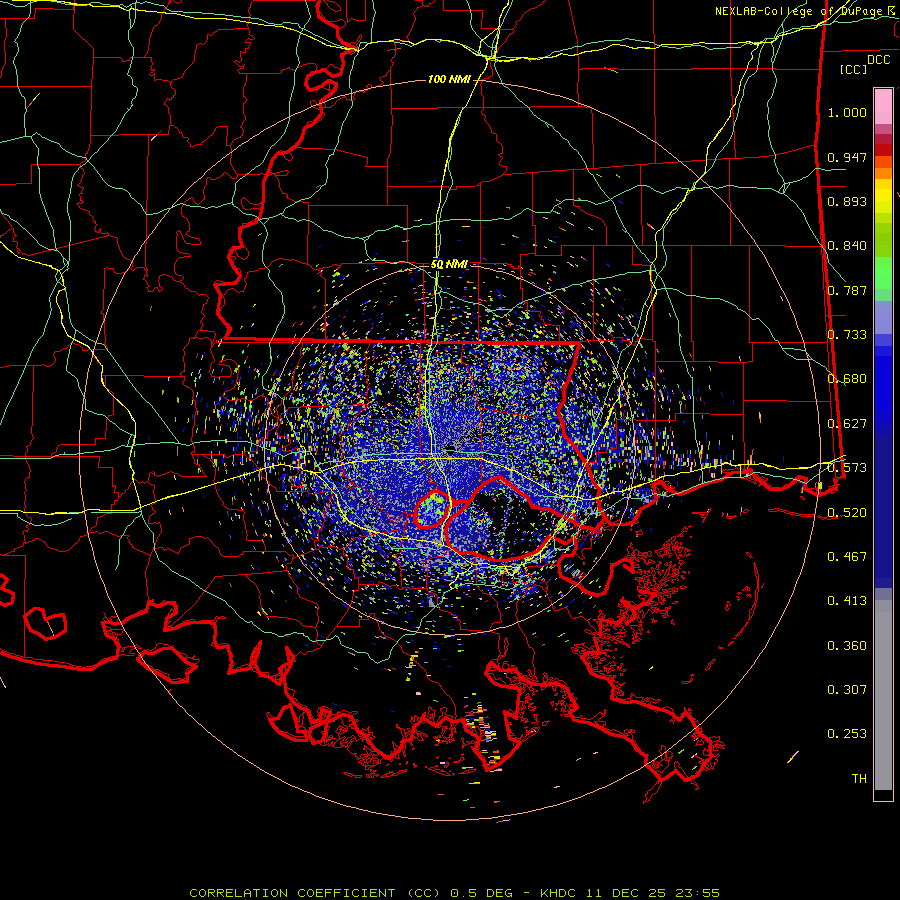Click the 11 DEC 25 date text

[626, 893]
